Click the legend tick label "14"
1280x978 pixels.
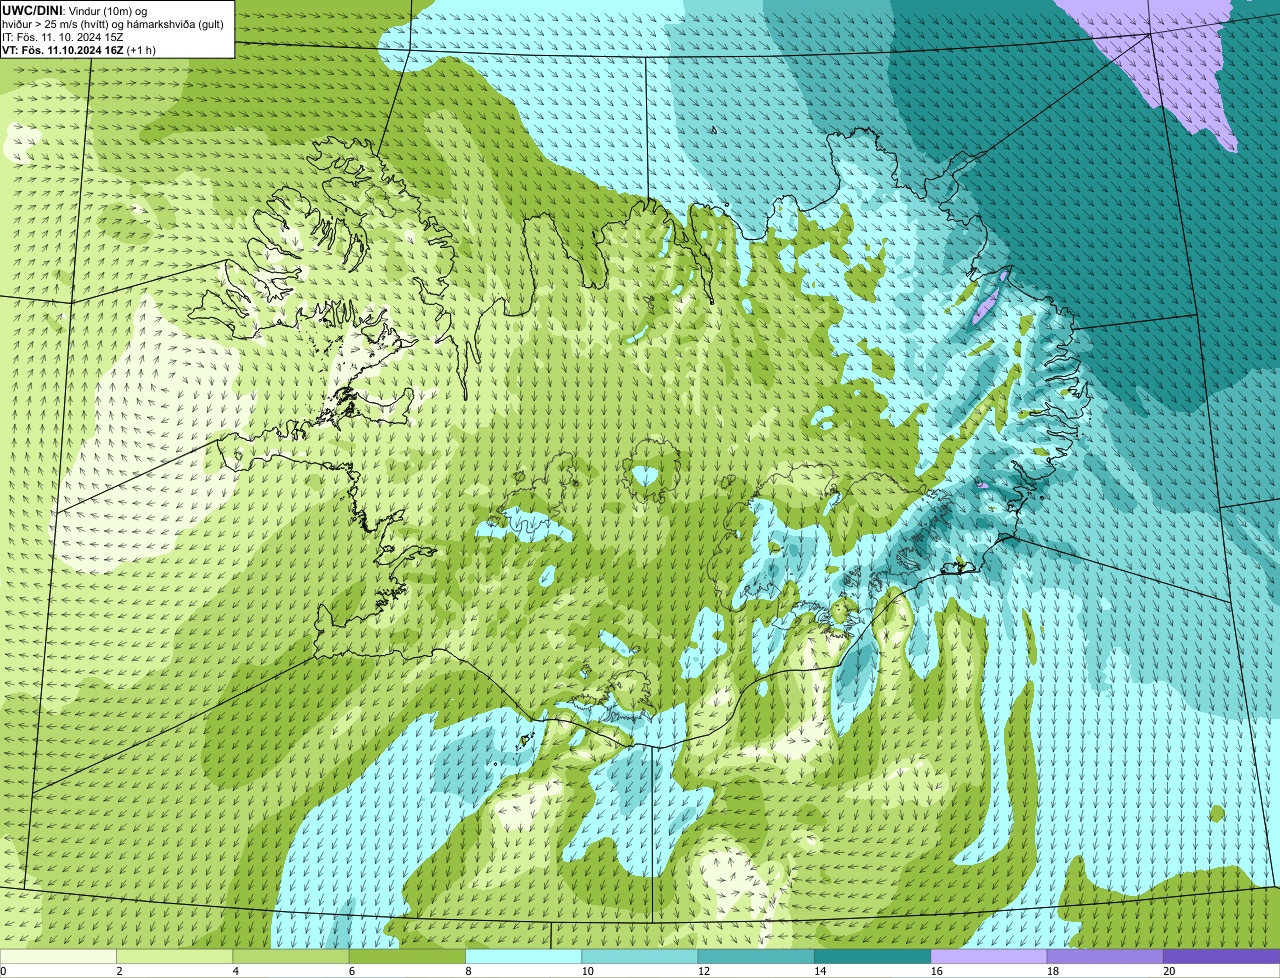[820, 971]
